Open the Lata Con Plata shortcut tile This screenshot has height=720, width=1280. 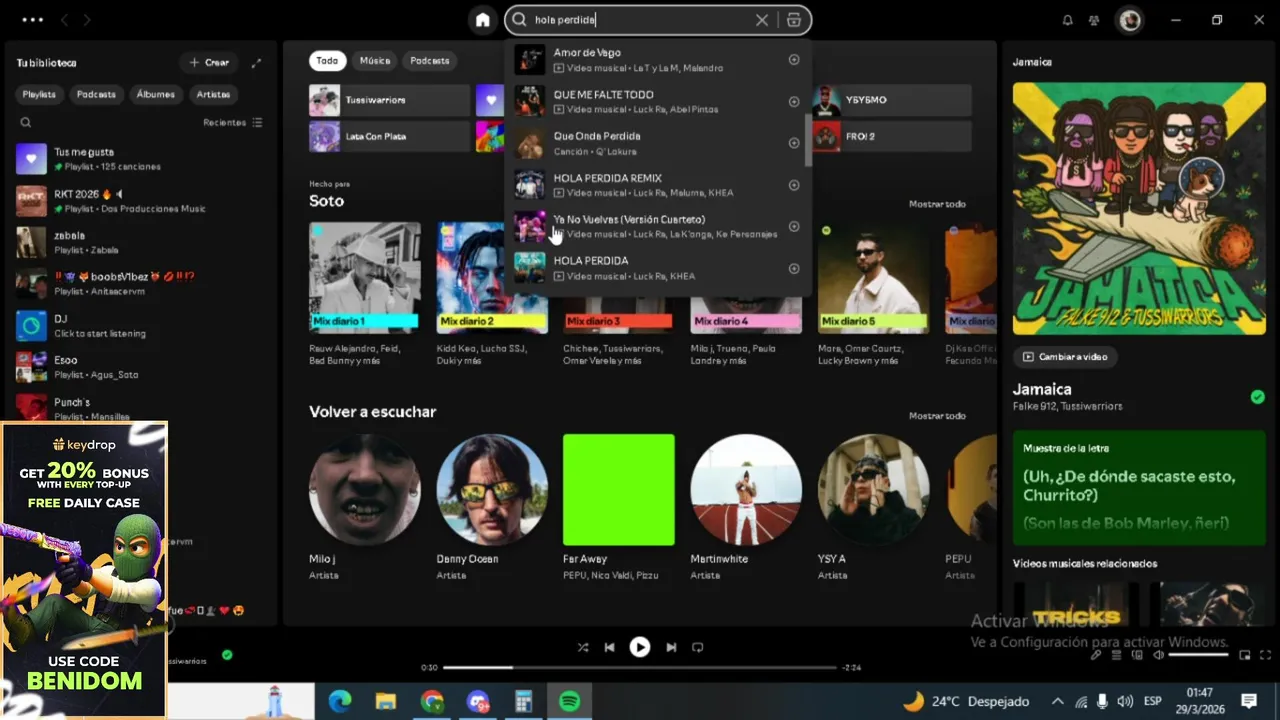pyautogui.click(x=389, y=136)
